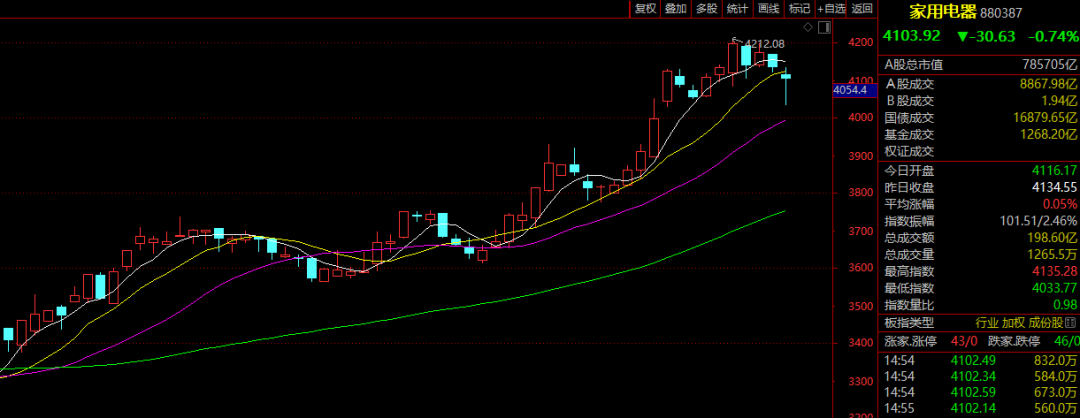The width and height of the screenshot is (1080, 418).
Task: Click the 最低指数 value 4033.77
Action: [1055, 289]
